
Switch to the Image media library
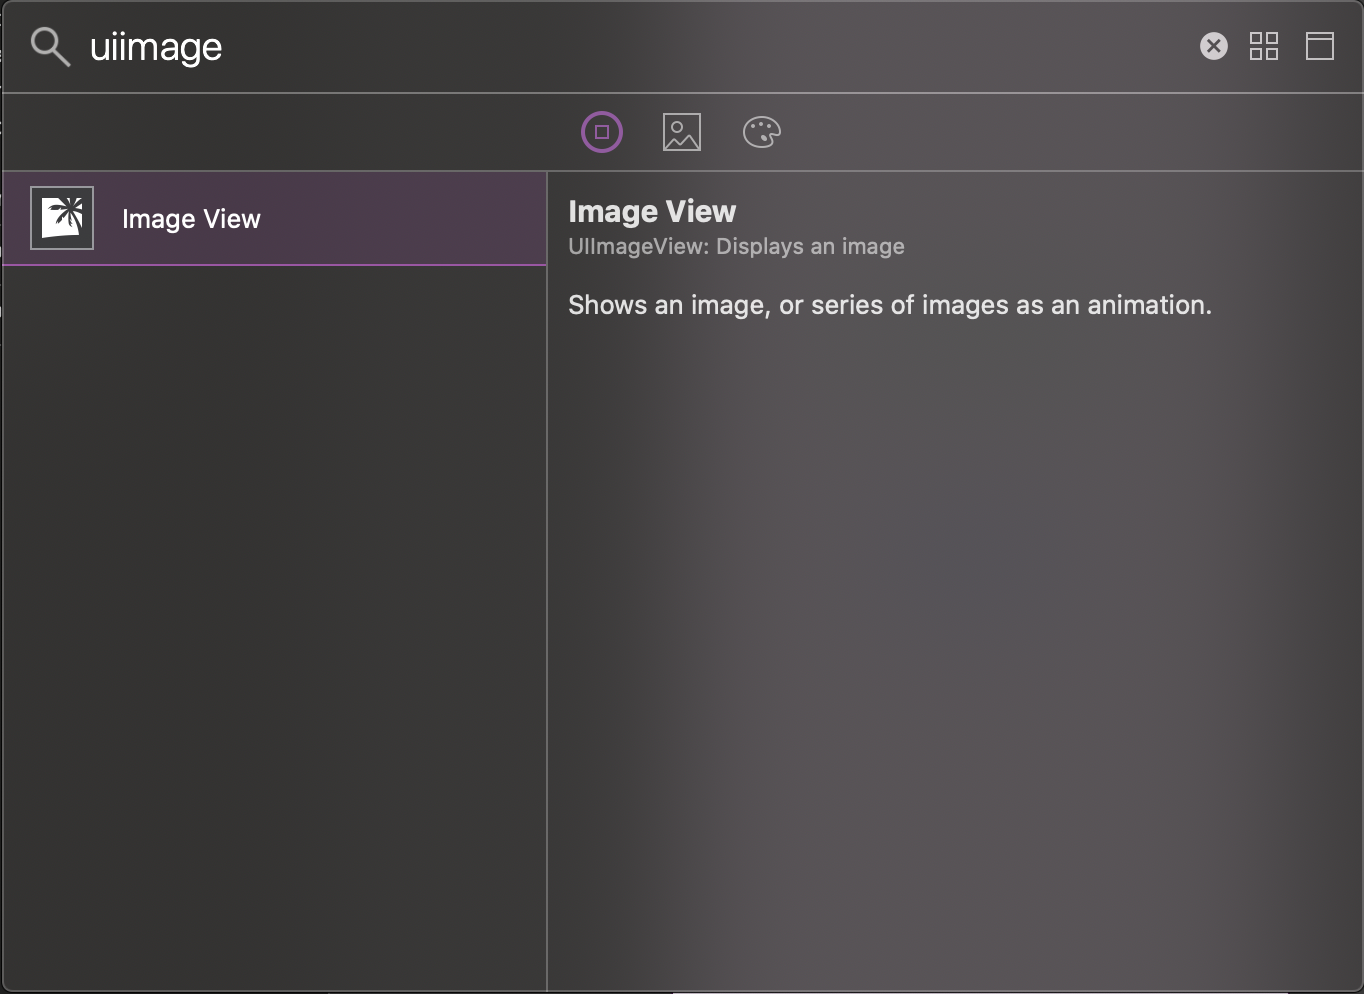(682, 132)
